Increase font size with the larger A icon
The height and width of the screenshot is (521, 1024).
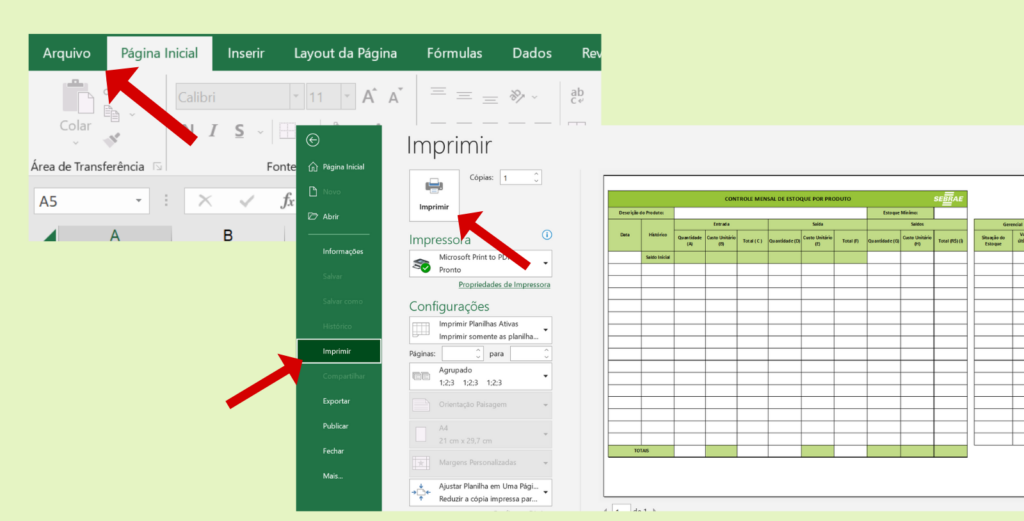(x=369, y=97)
